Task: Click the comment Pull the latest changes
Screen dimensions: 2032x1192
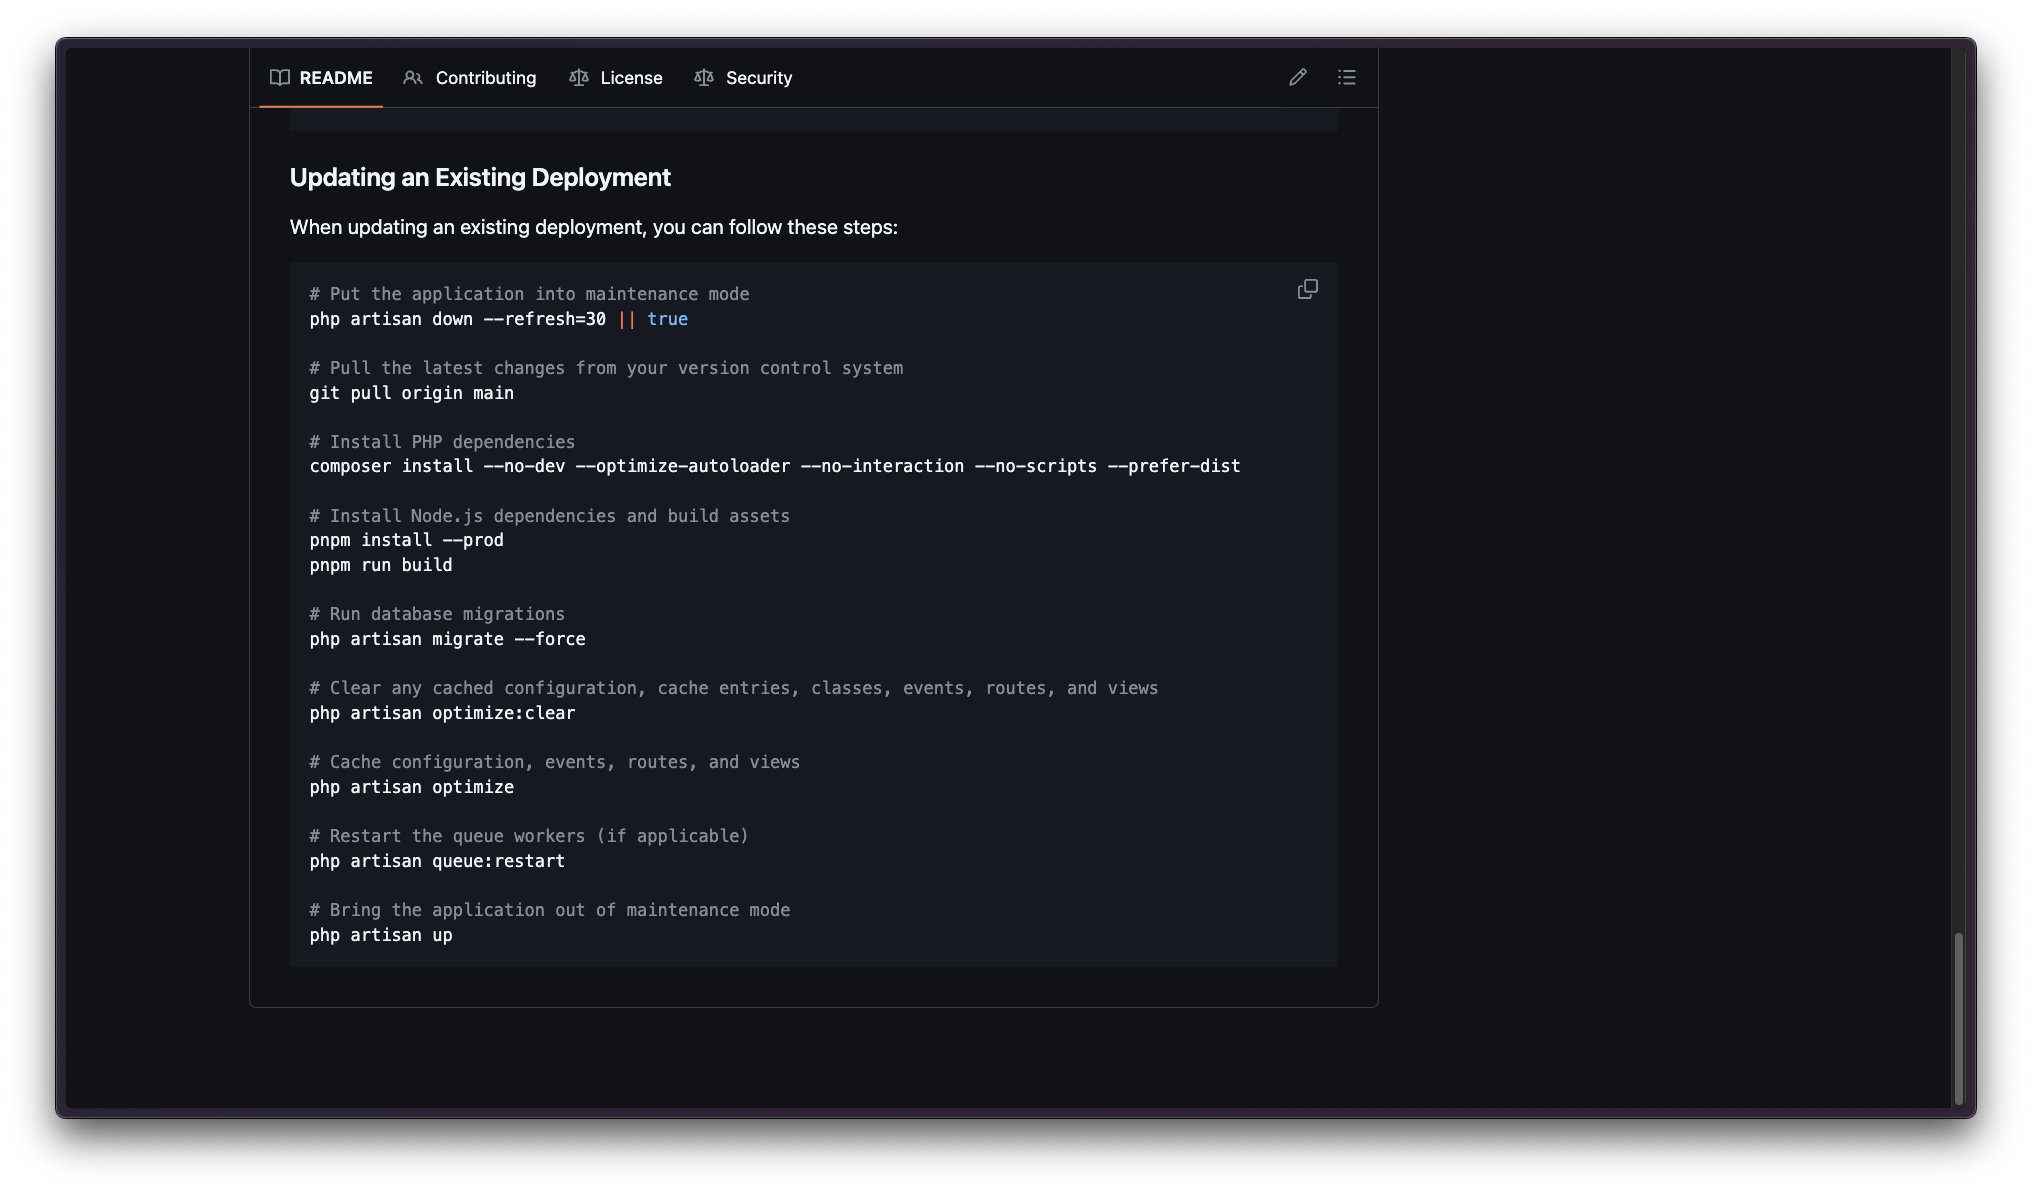Action: tap(607, 368)
